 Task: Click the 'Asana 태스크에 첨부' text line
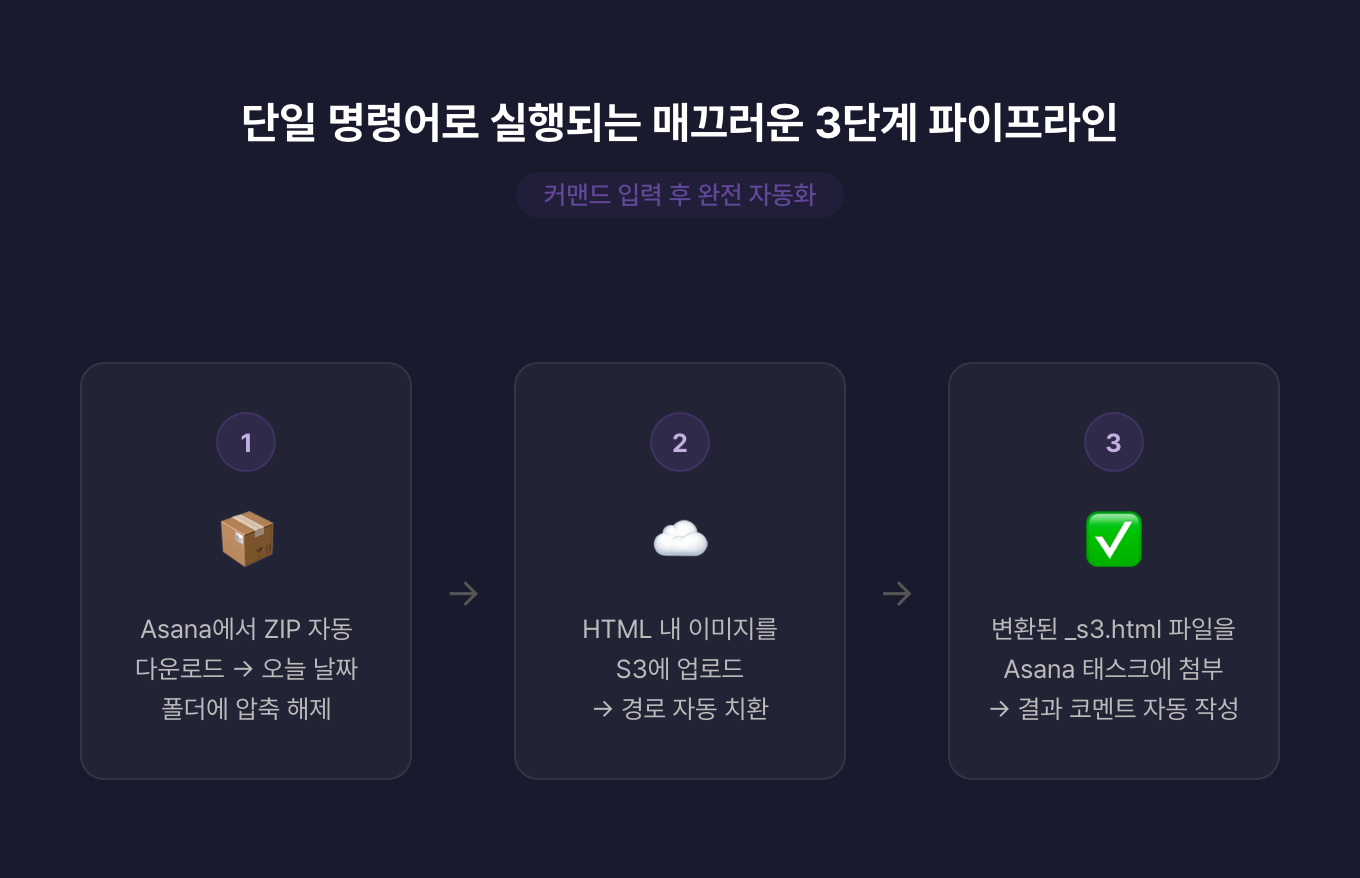[x=1113, y=669]
